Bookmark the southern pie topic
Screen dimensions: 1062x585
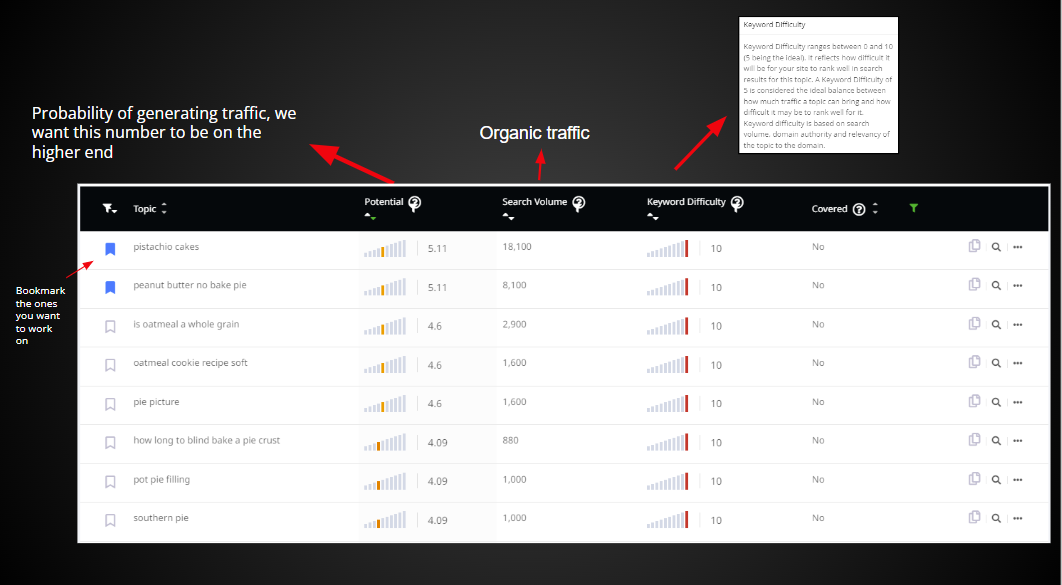(110, 521)
